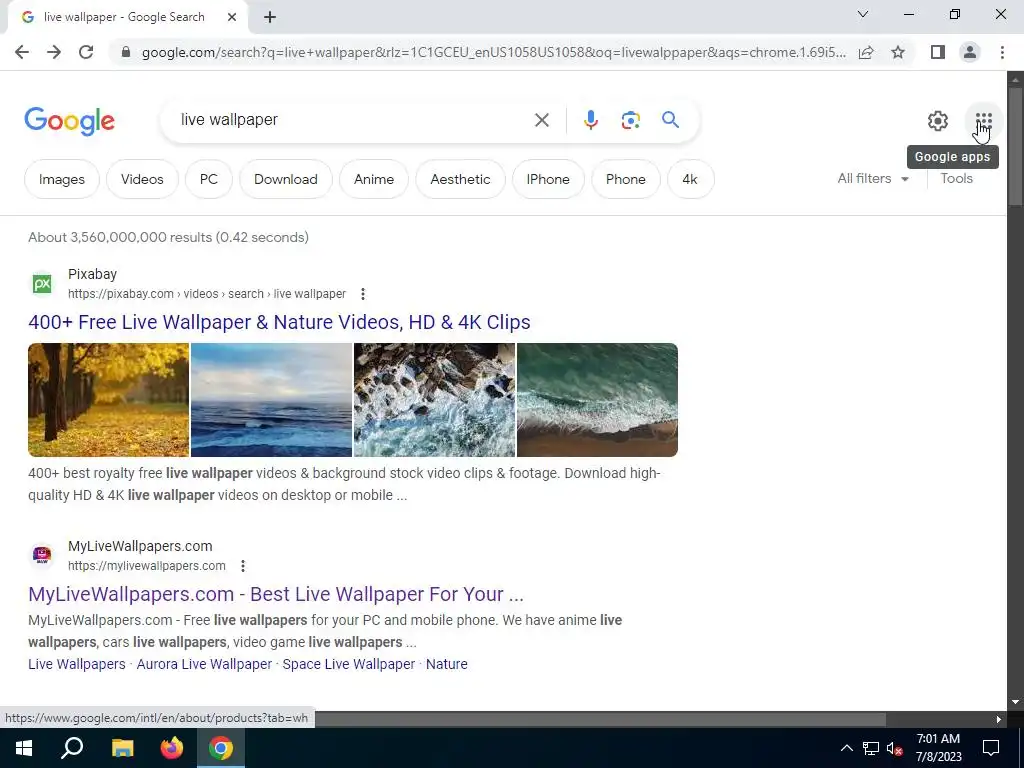Open Nature sitelink
The height and width of the screenshot is (768, 1024).
(x=447, y=664)
